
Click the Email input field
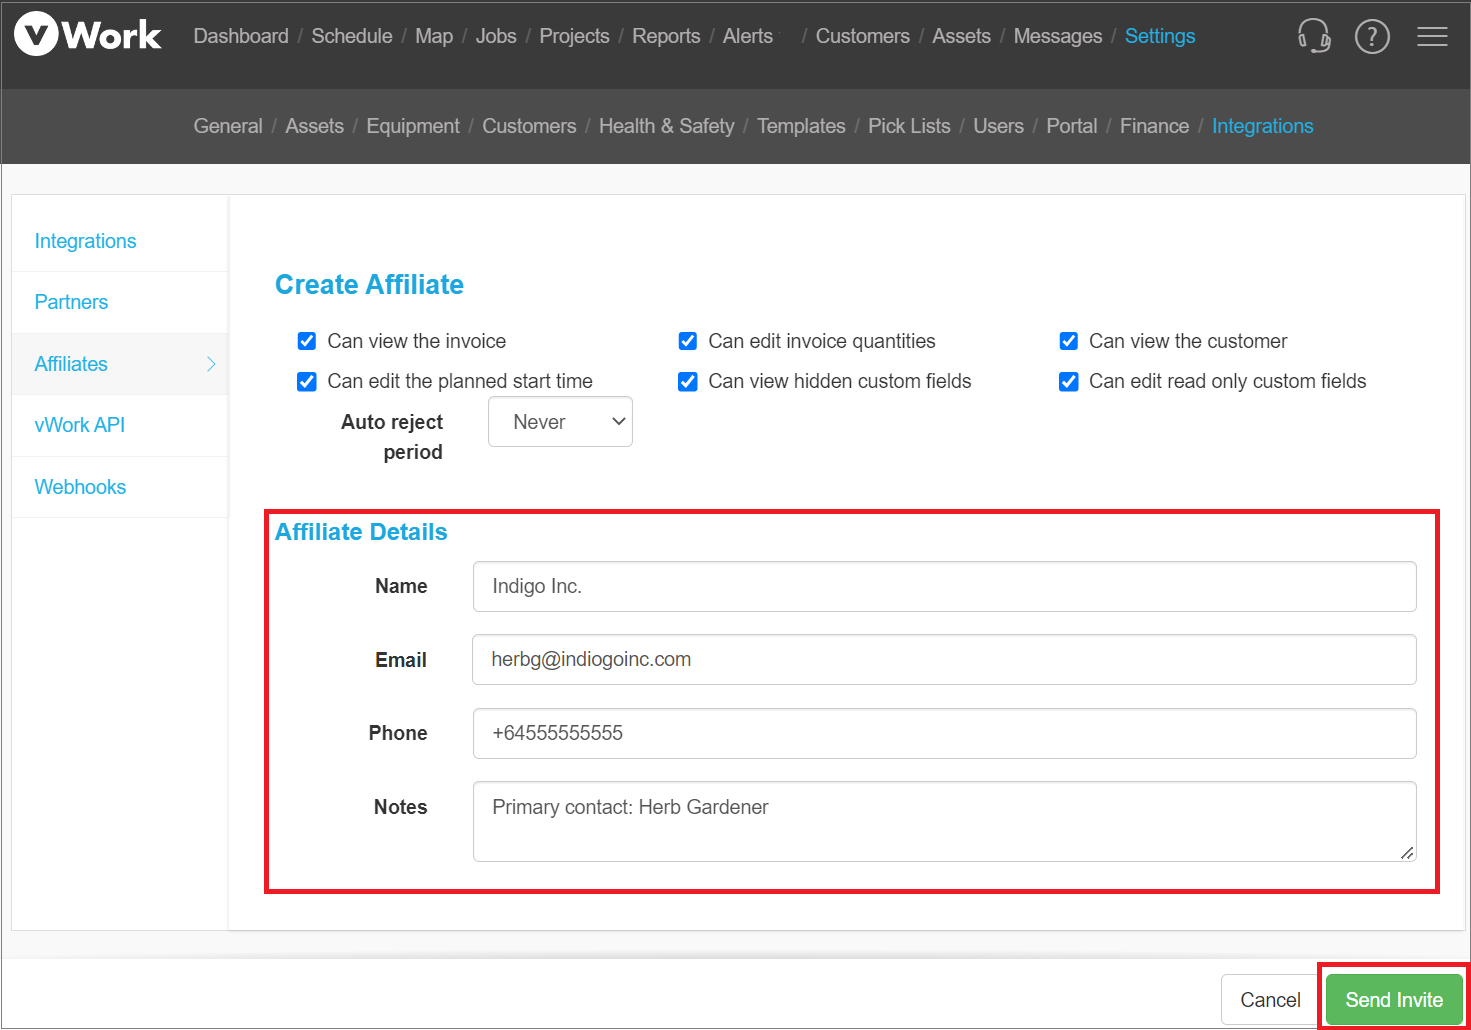tap(944, 660)
